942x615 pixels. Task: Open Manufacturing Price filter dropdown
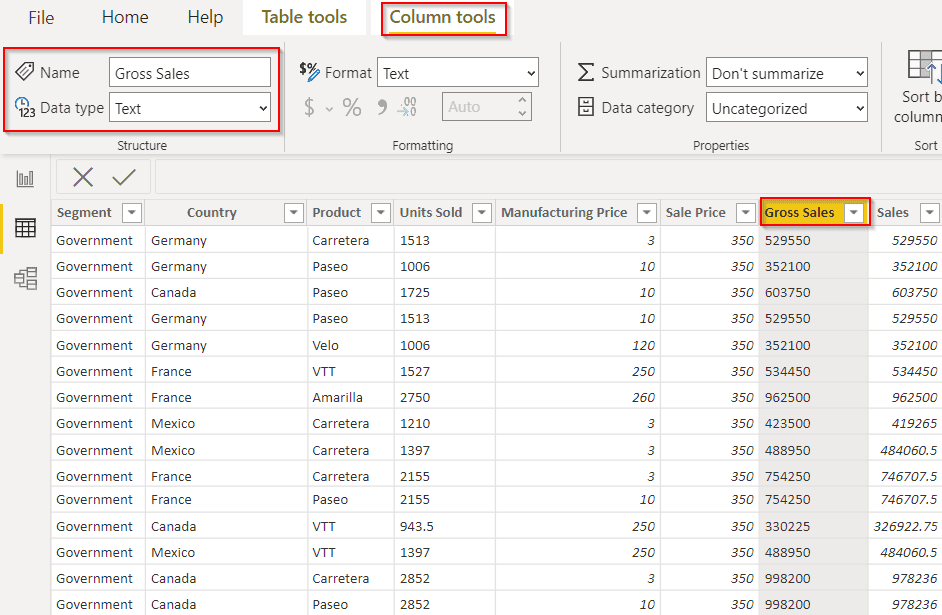pos(646,213)
